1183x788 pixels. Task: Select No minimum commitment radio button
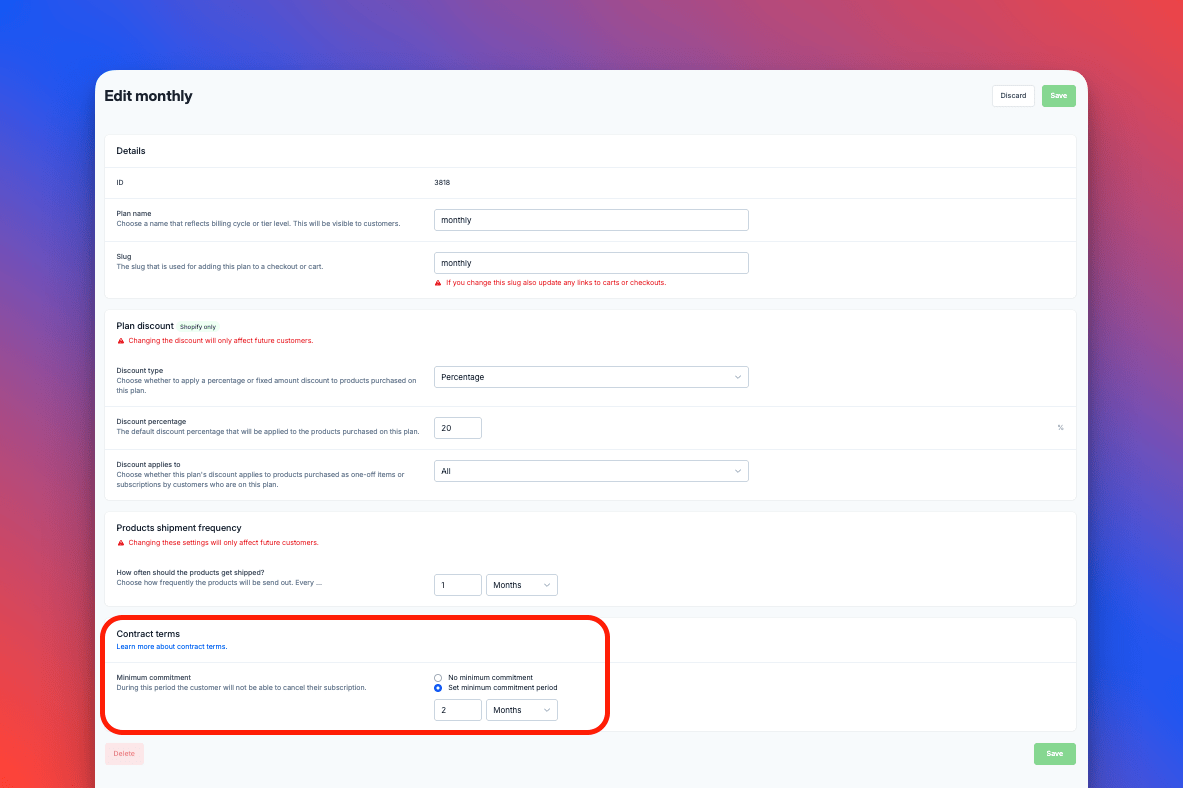[438, 678]
